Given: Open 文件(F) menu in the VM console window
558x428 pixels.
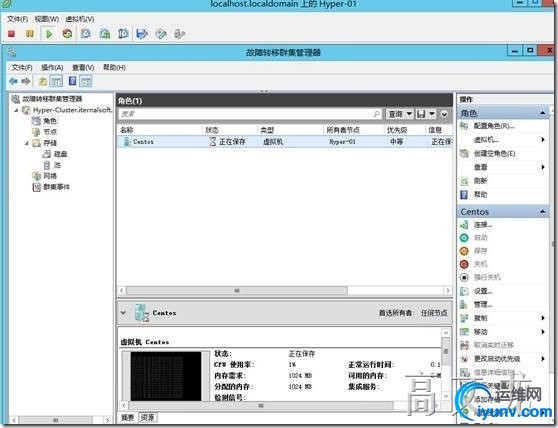Looking at the screenshot, I should click(x=17, y=19).
